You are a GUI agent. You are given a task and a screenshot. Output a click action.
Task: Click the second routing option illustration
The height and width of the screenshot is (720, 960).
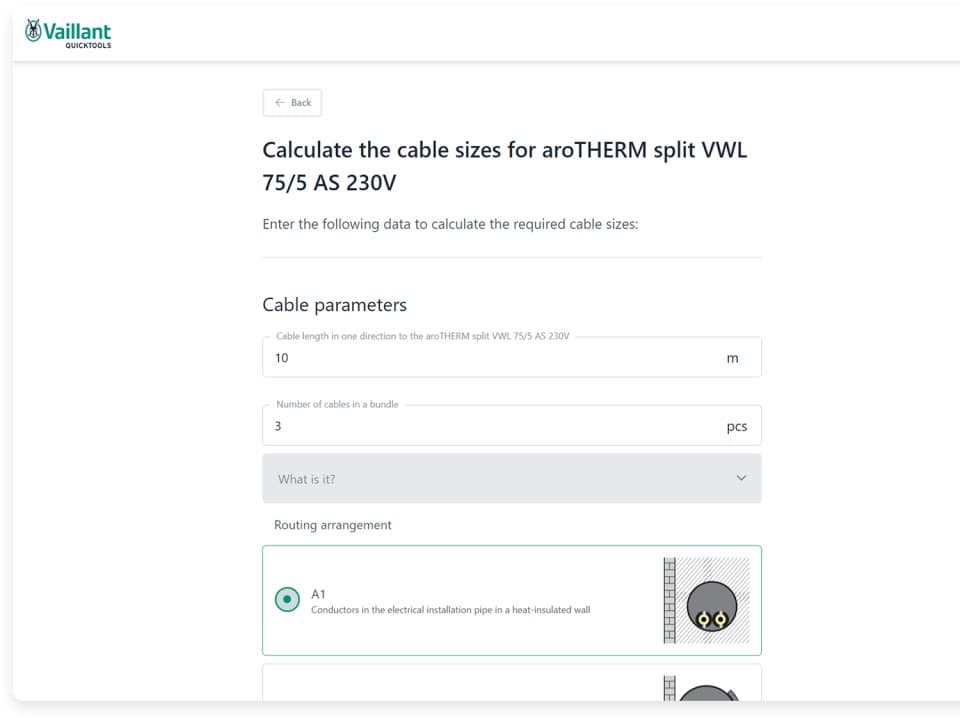(x=706, y=690)
